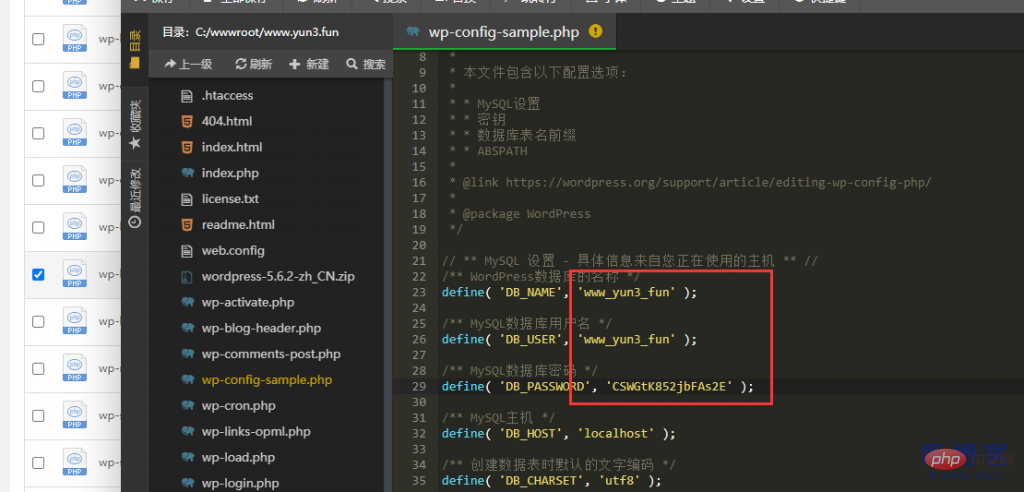Click line number 21 in the gutter

click(419, 261)
